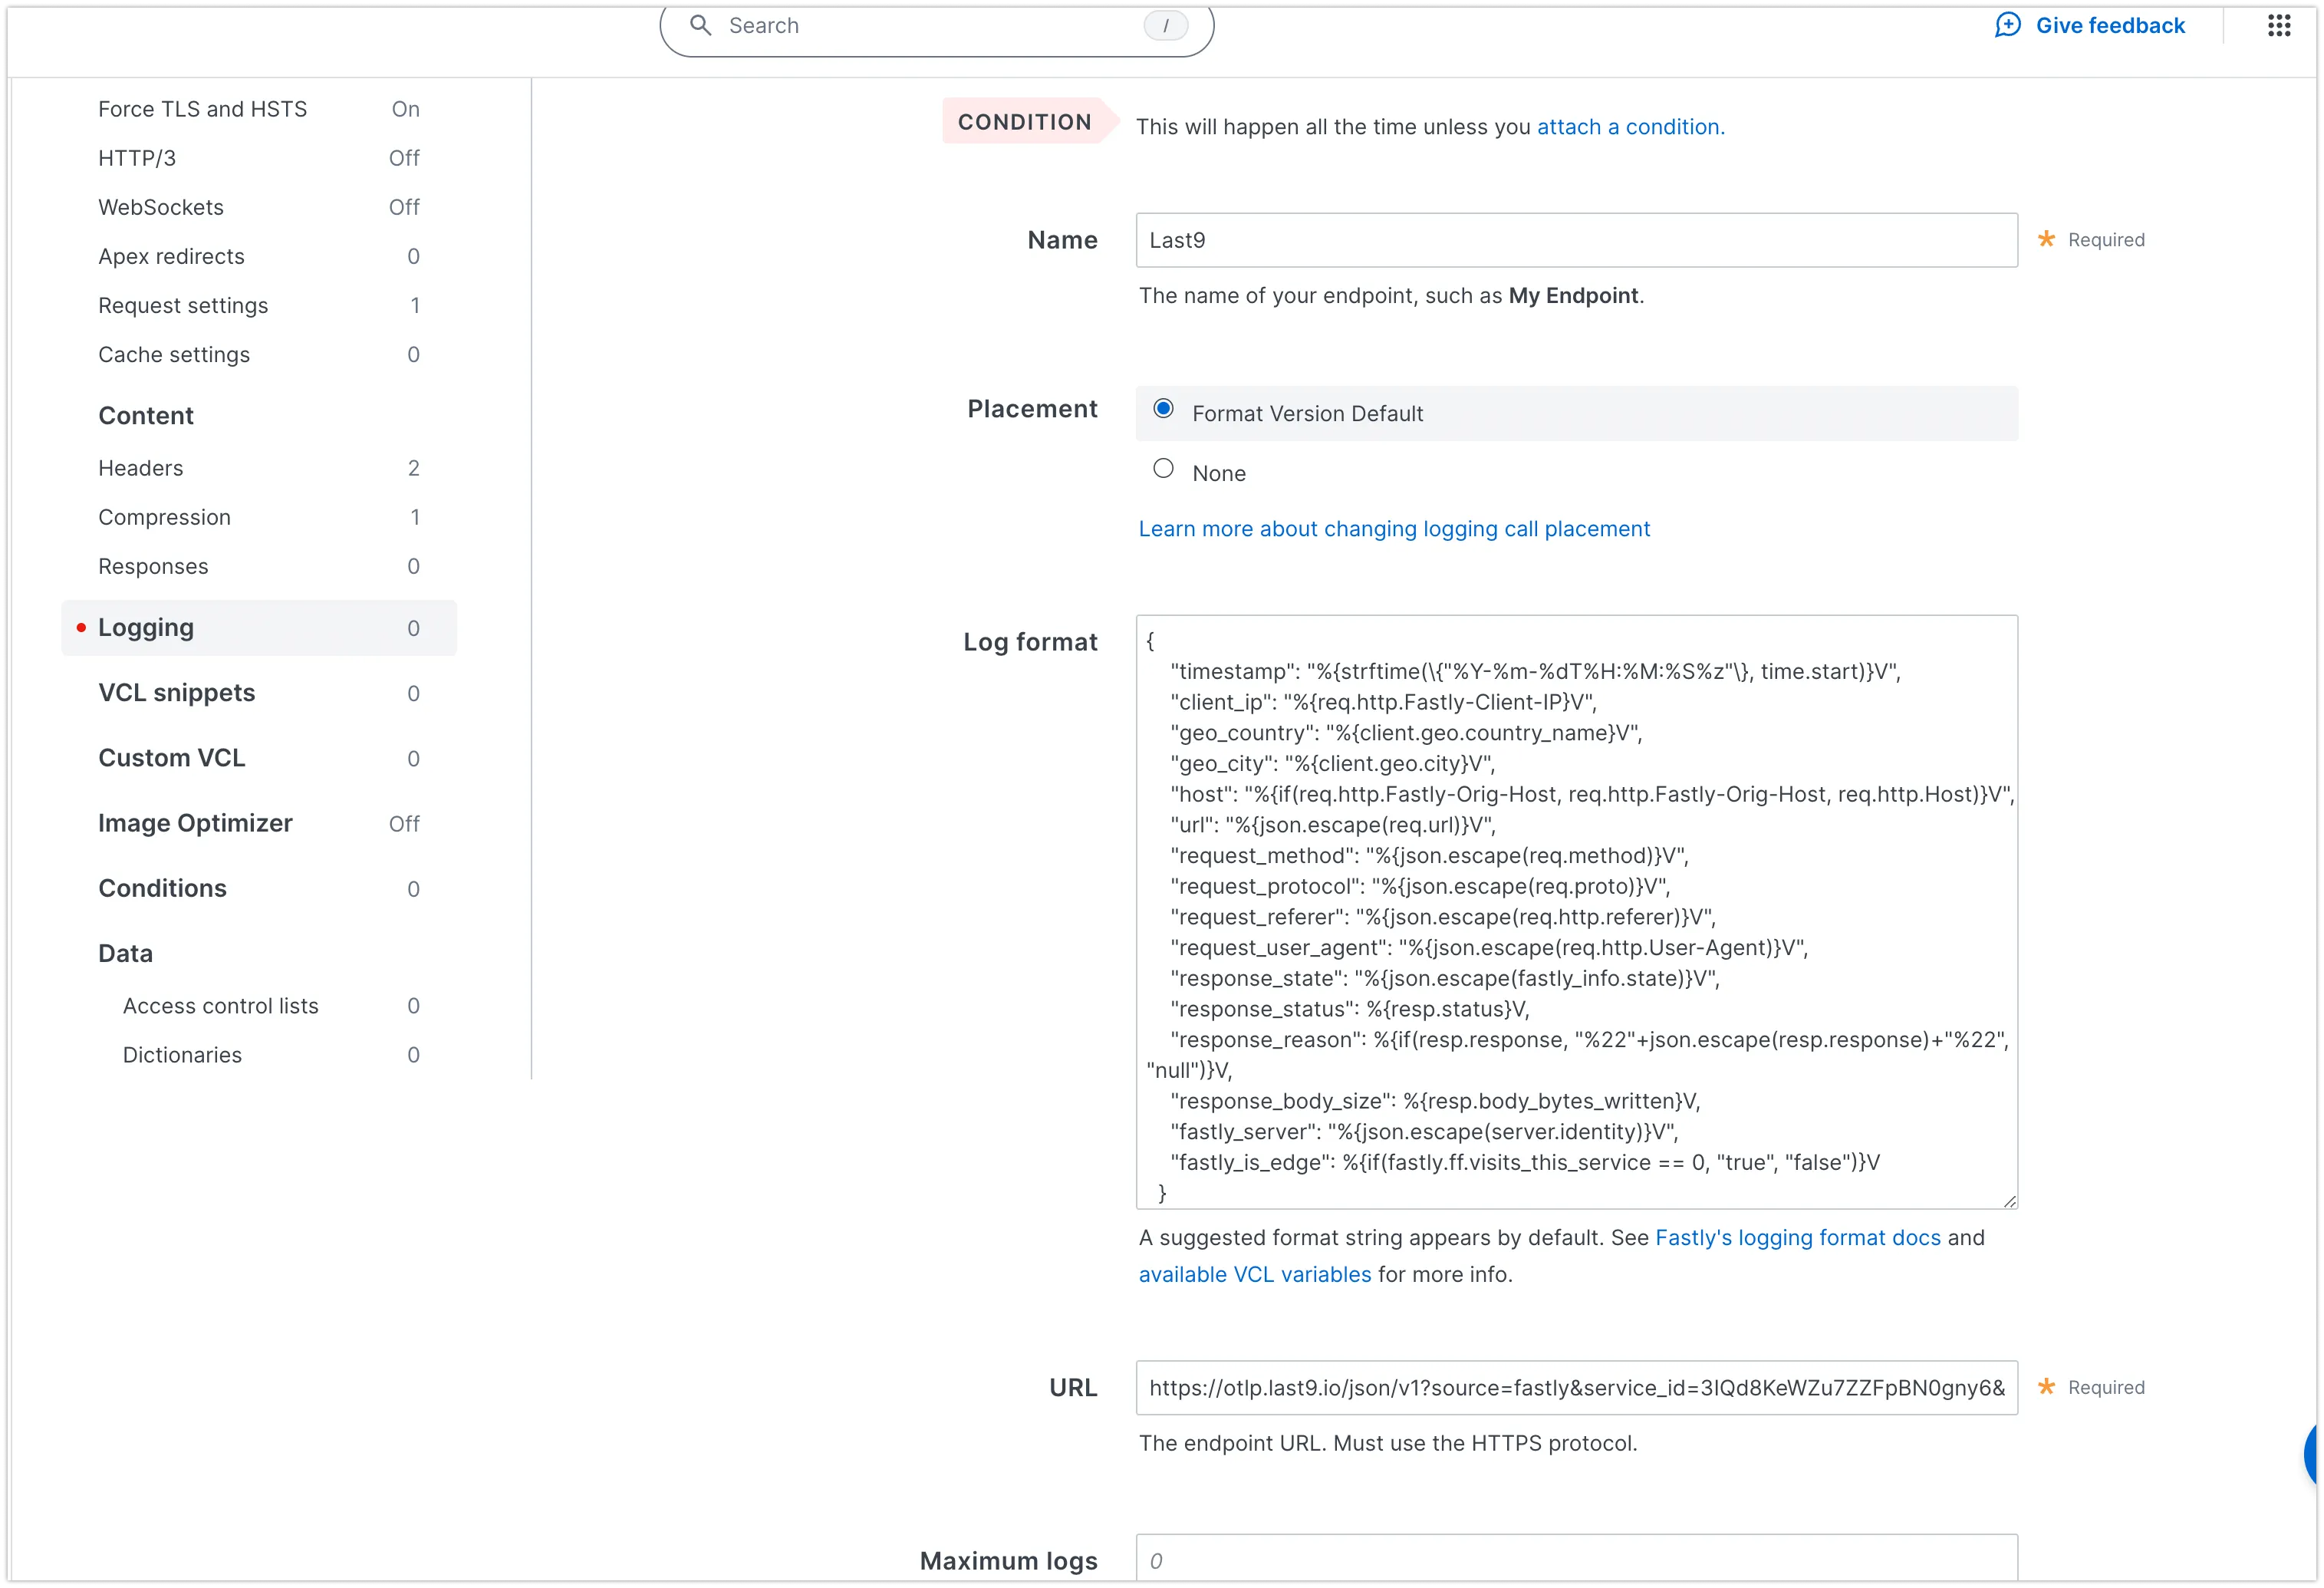Select the Format Version Default radio button
Viewport: 2324px width, 1588px height.
[x=1163, y=409]
